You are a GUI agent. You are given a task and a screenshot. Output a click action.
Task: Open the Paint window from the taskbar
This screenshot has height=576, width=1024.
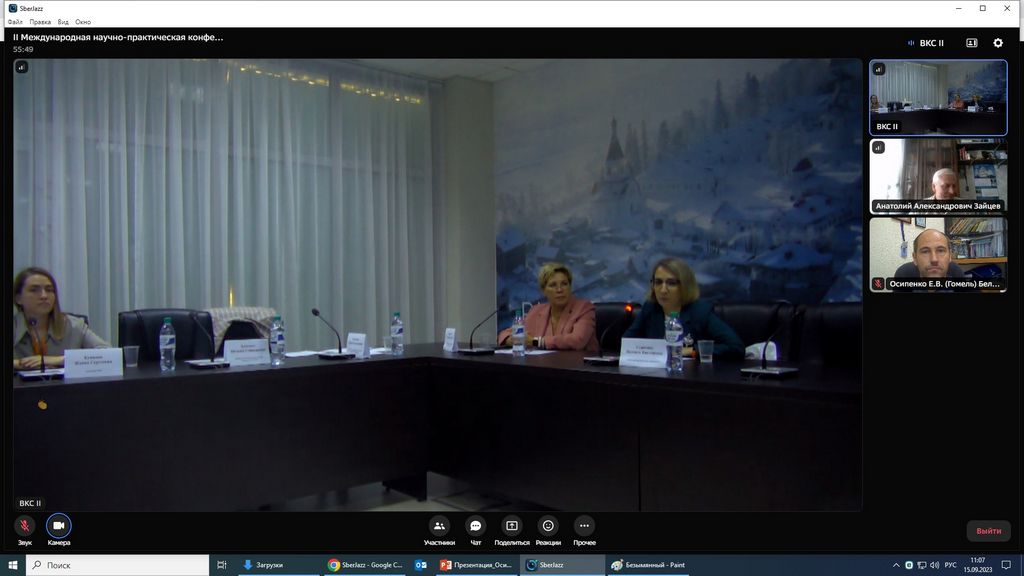tap(648, 565)
